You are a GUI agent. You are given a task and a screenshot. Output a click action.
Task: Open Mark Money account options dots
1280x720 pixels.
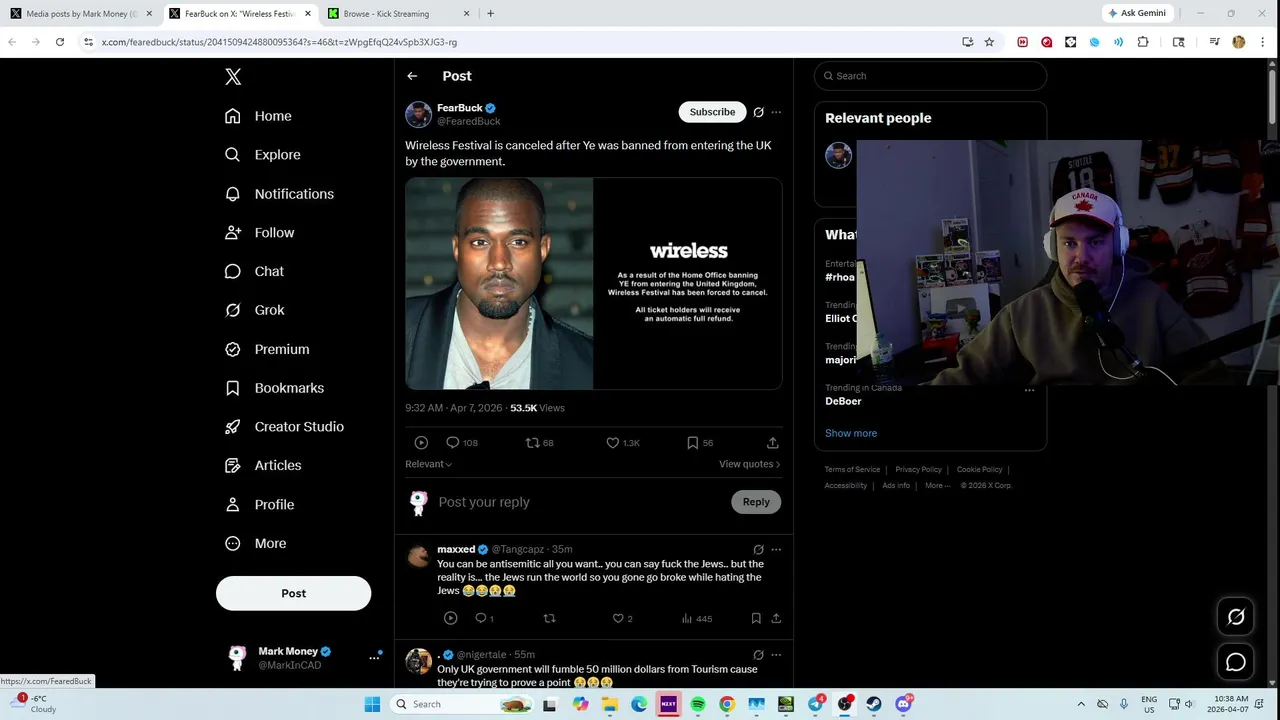tap(374, 657)
